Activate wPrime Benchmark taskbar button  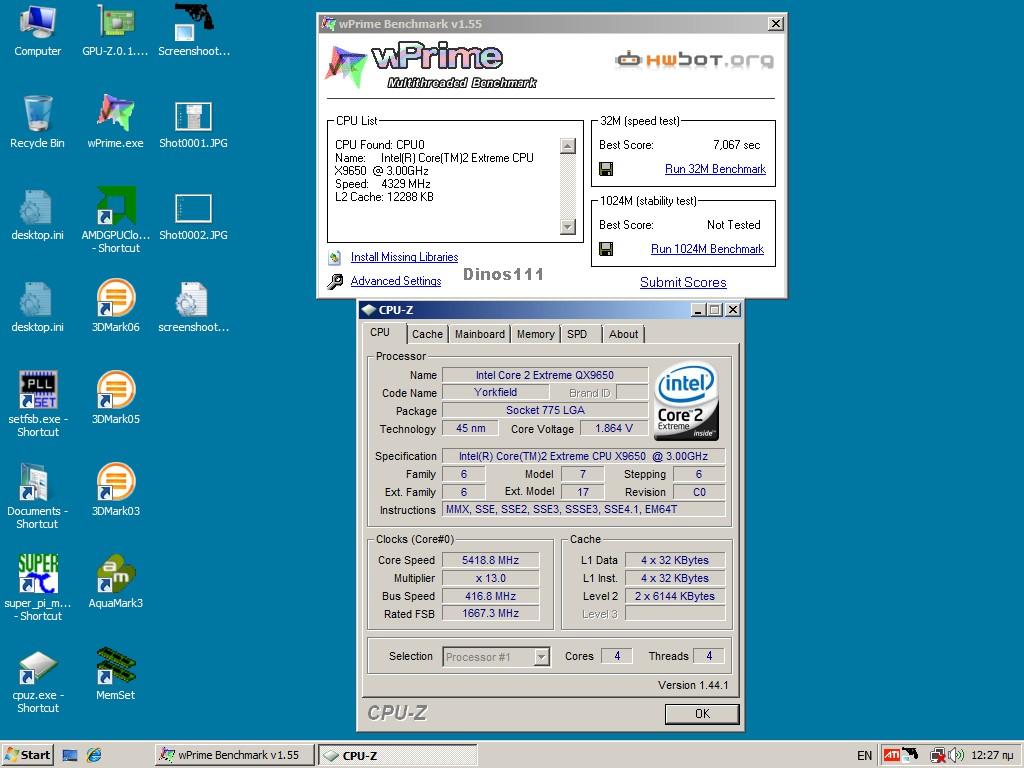coord(234,755)
